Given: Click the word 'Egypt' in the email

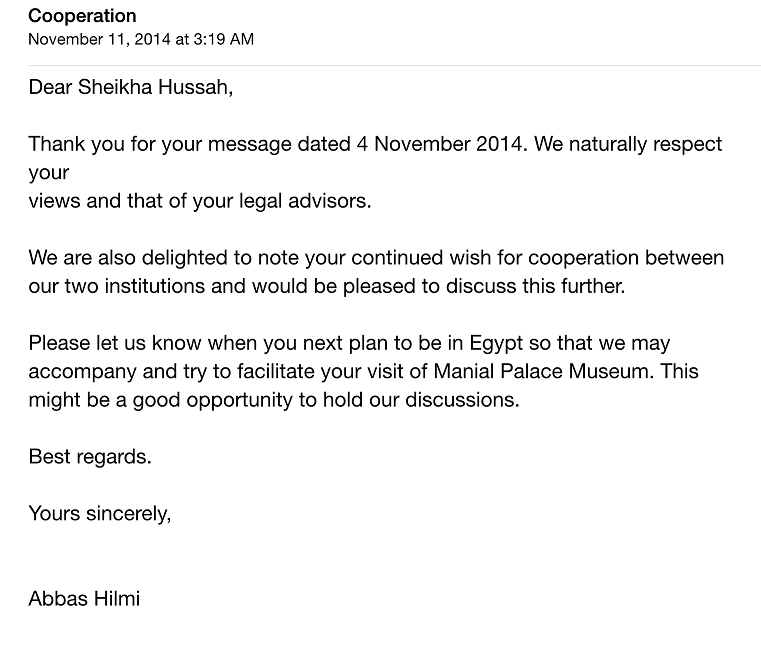Looking at the screenshot, I should point(496,344).
